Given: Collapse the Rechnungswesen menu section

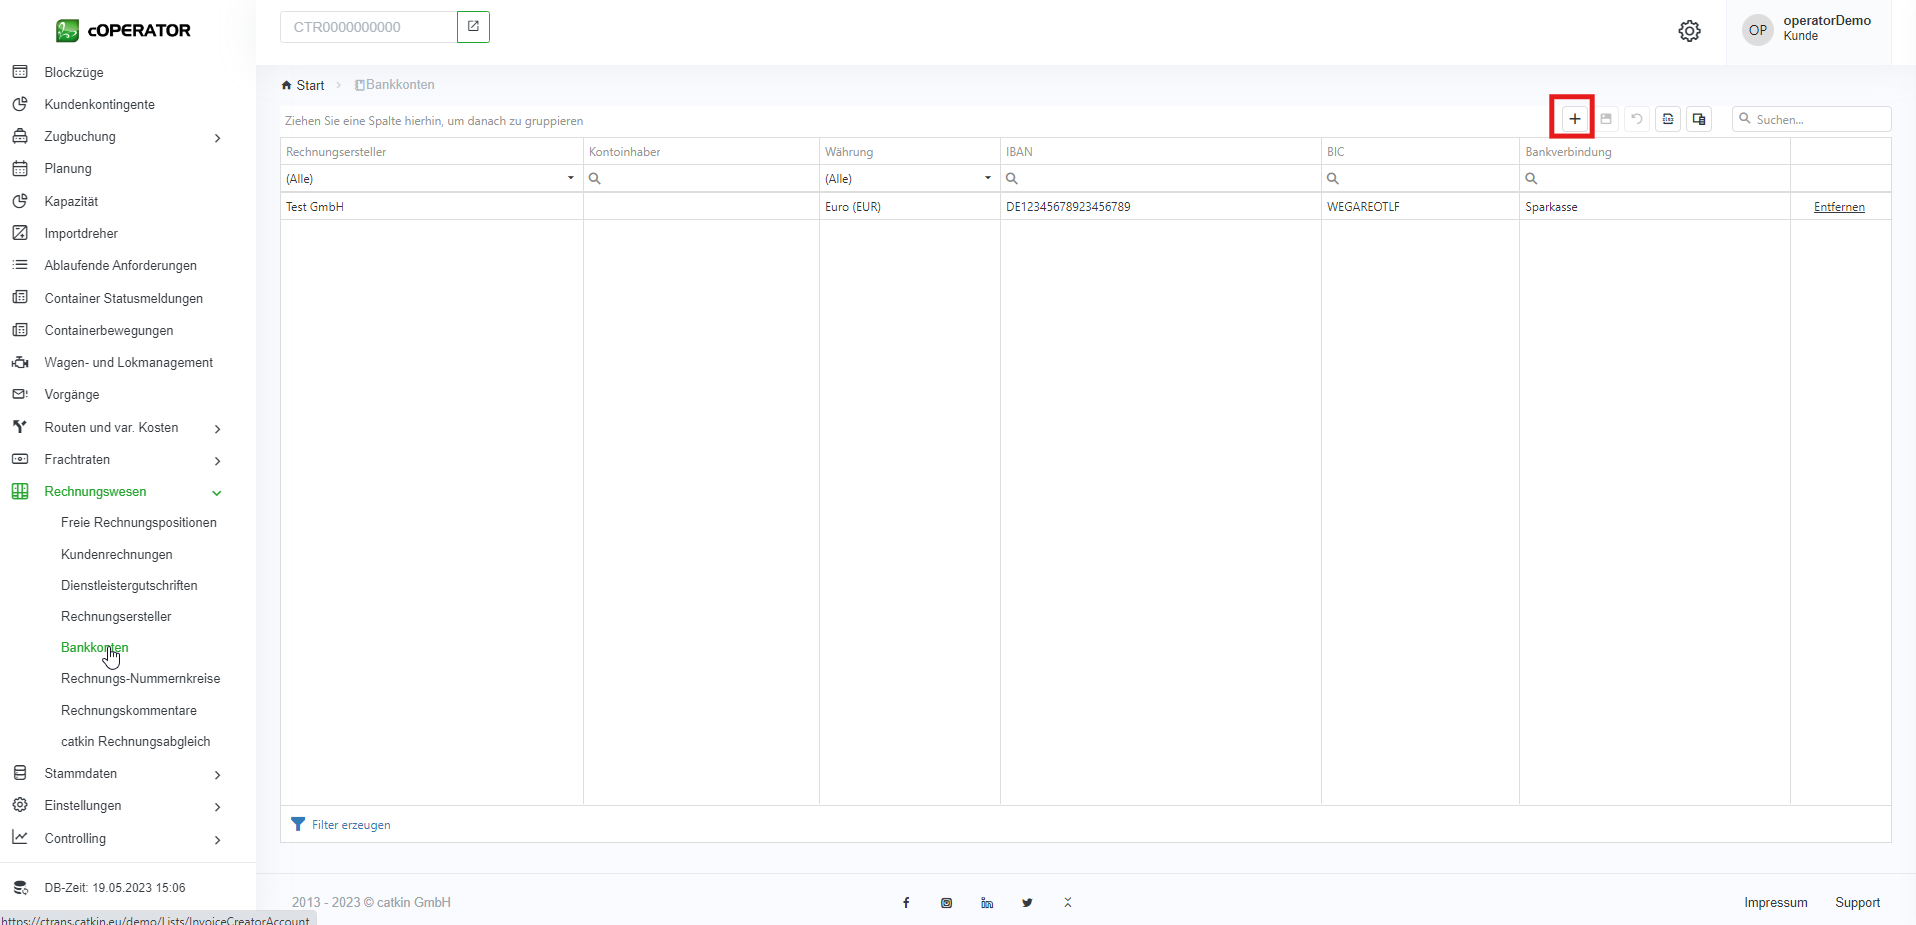Looking at the screenshot, I should pos(217,492).
